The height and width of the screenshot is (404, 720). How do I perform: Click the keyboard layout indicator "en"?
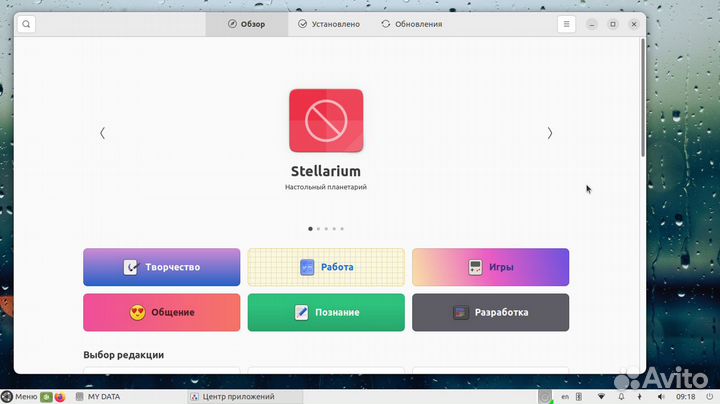click(565, 397)
